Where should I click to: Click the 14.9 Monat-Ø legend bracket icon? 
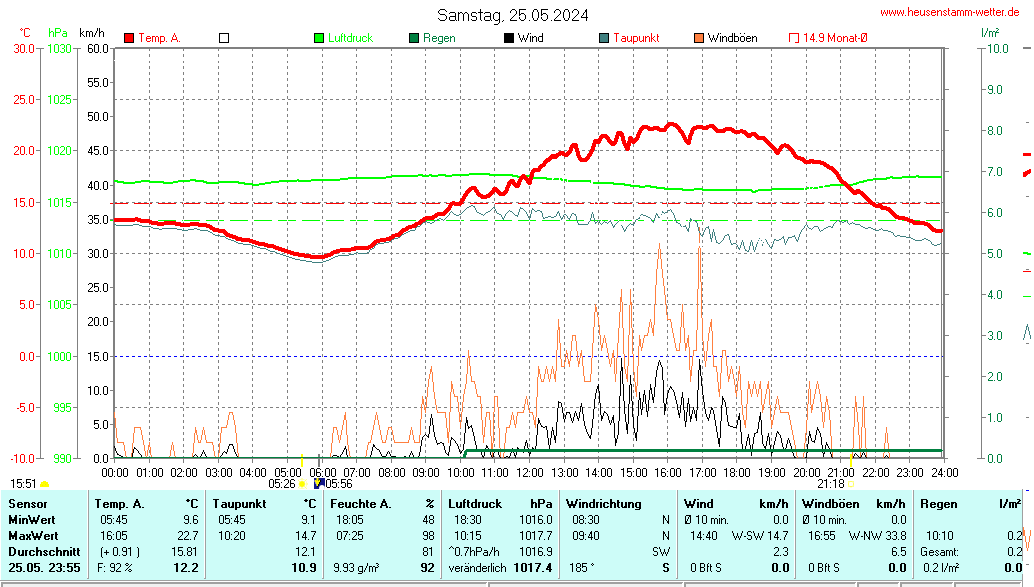(794, 38)
